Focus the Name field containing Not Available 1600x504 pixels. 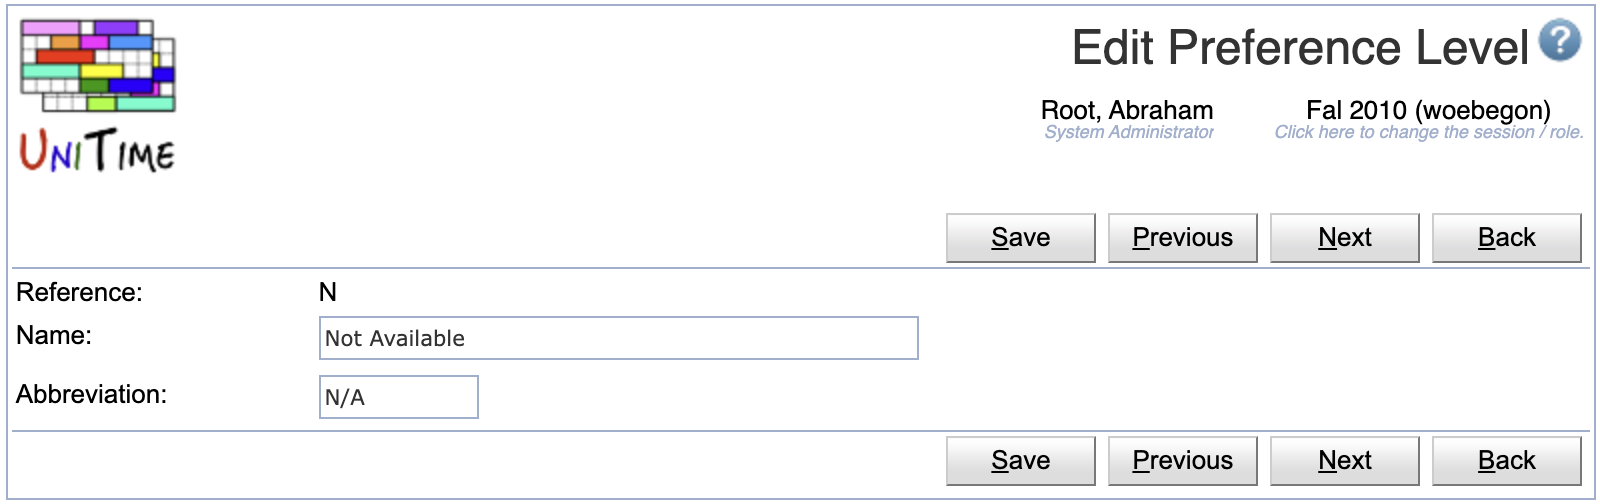[619, 338]
